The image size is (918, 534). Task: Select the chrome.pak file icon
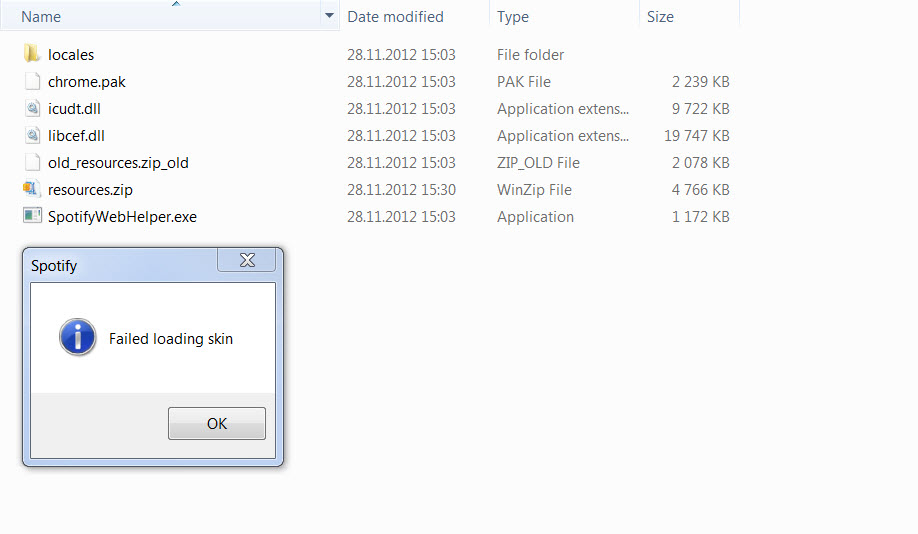pyautogui.click(x=31, y=82)
